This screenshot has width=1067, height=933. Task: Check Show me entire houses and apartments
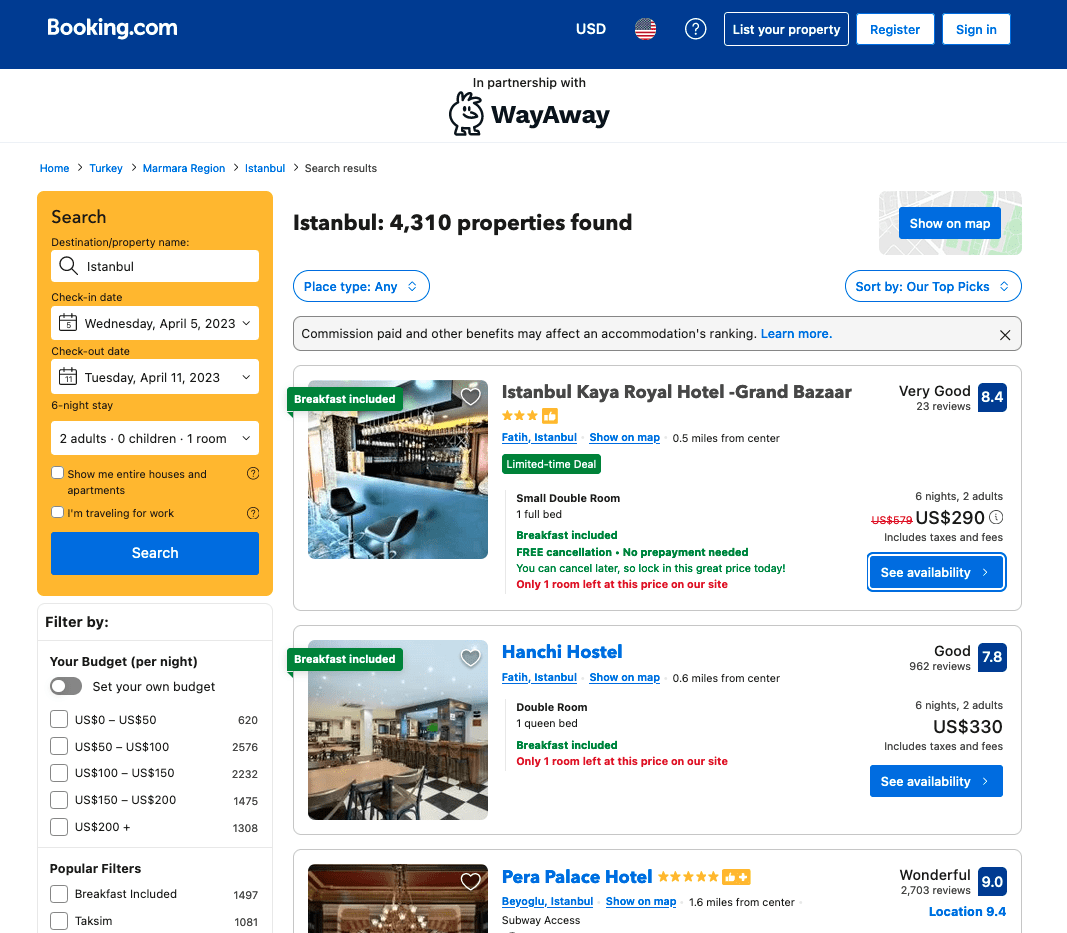click(x=58, y=473)
